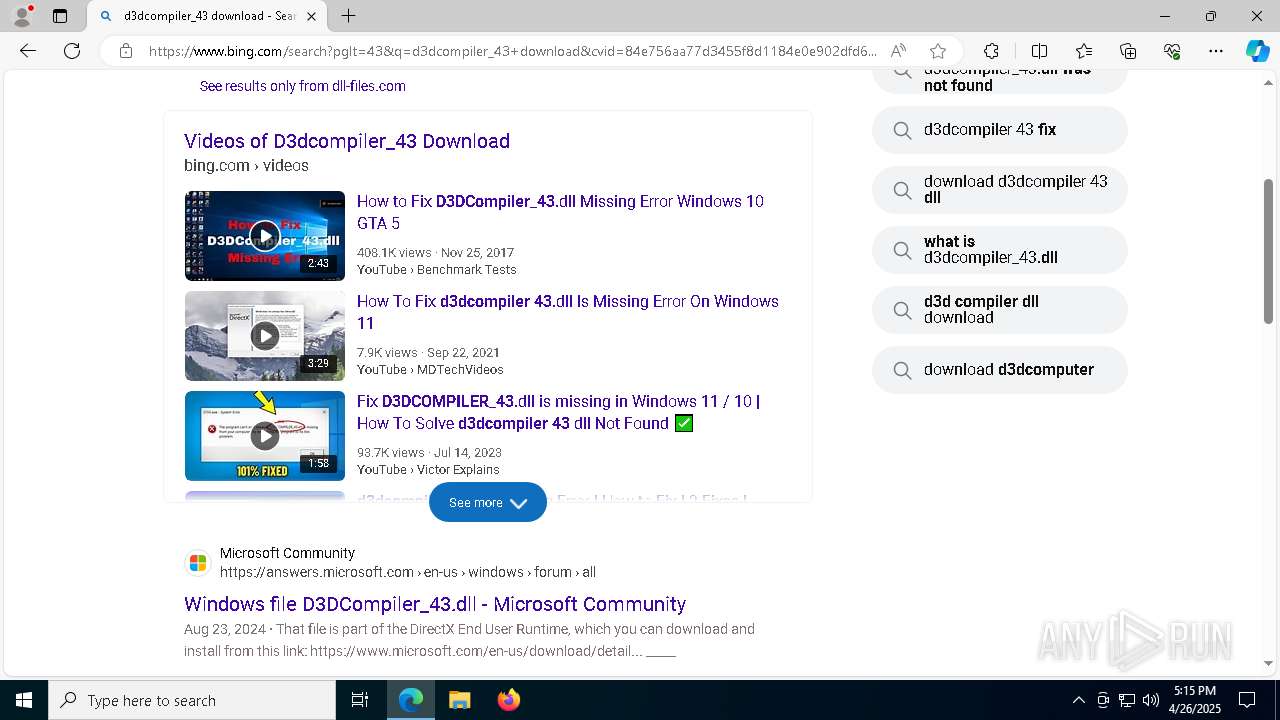The image size is (1280, 720).
Task: Refresh the Bing search page
Action: (72, 51)
